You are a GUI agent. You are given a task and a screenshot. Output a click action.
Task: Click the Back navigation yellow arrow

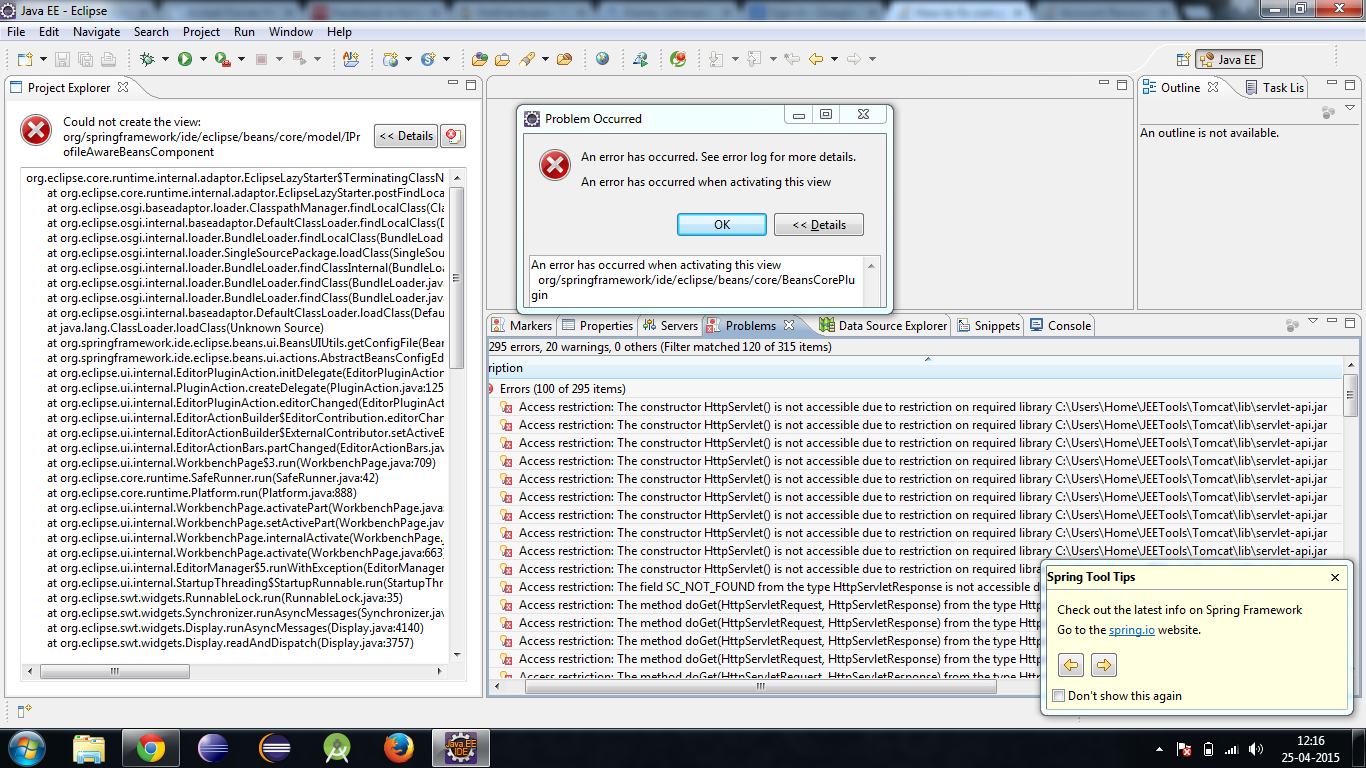(x=816, y=59)
